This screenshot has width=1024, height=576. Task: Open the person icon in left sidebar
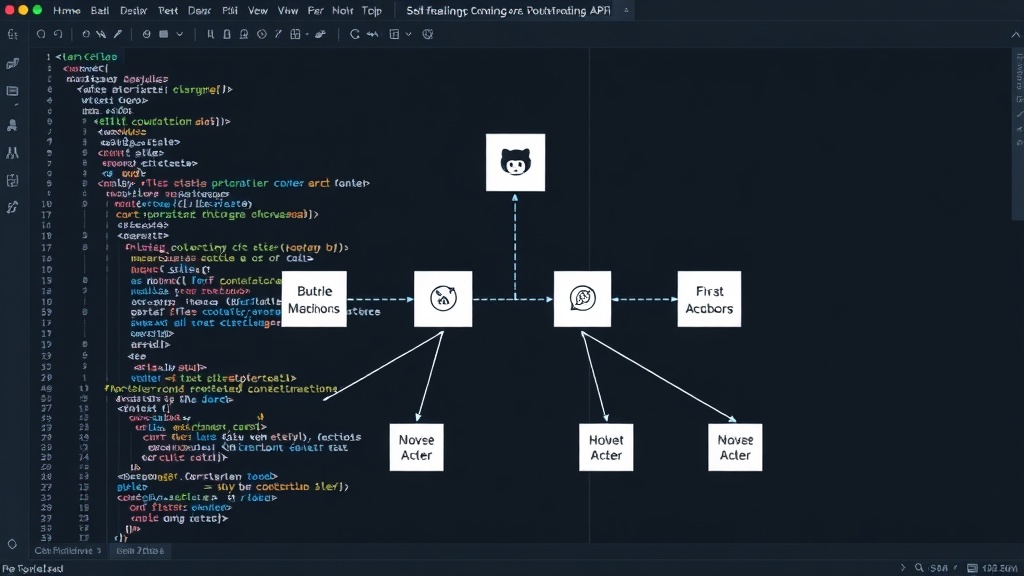point(12,125)
